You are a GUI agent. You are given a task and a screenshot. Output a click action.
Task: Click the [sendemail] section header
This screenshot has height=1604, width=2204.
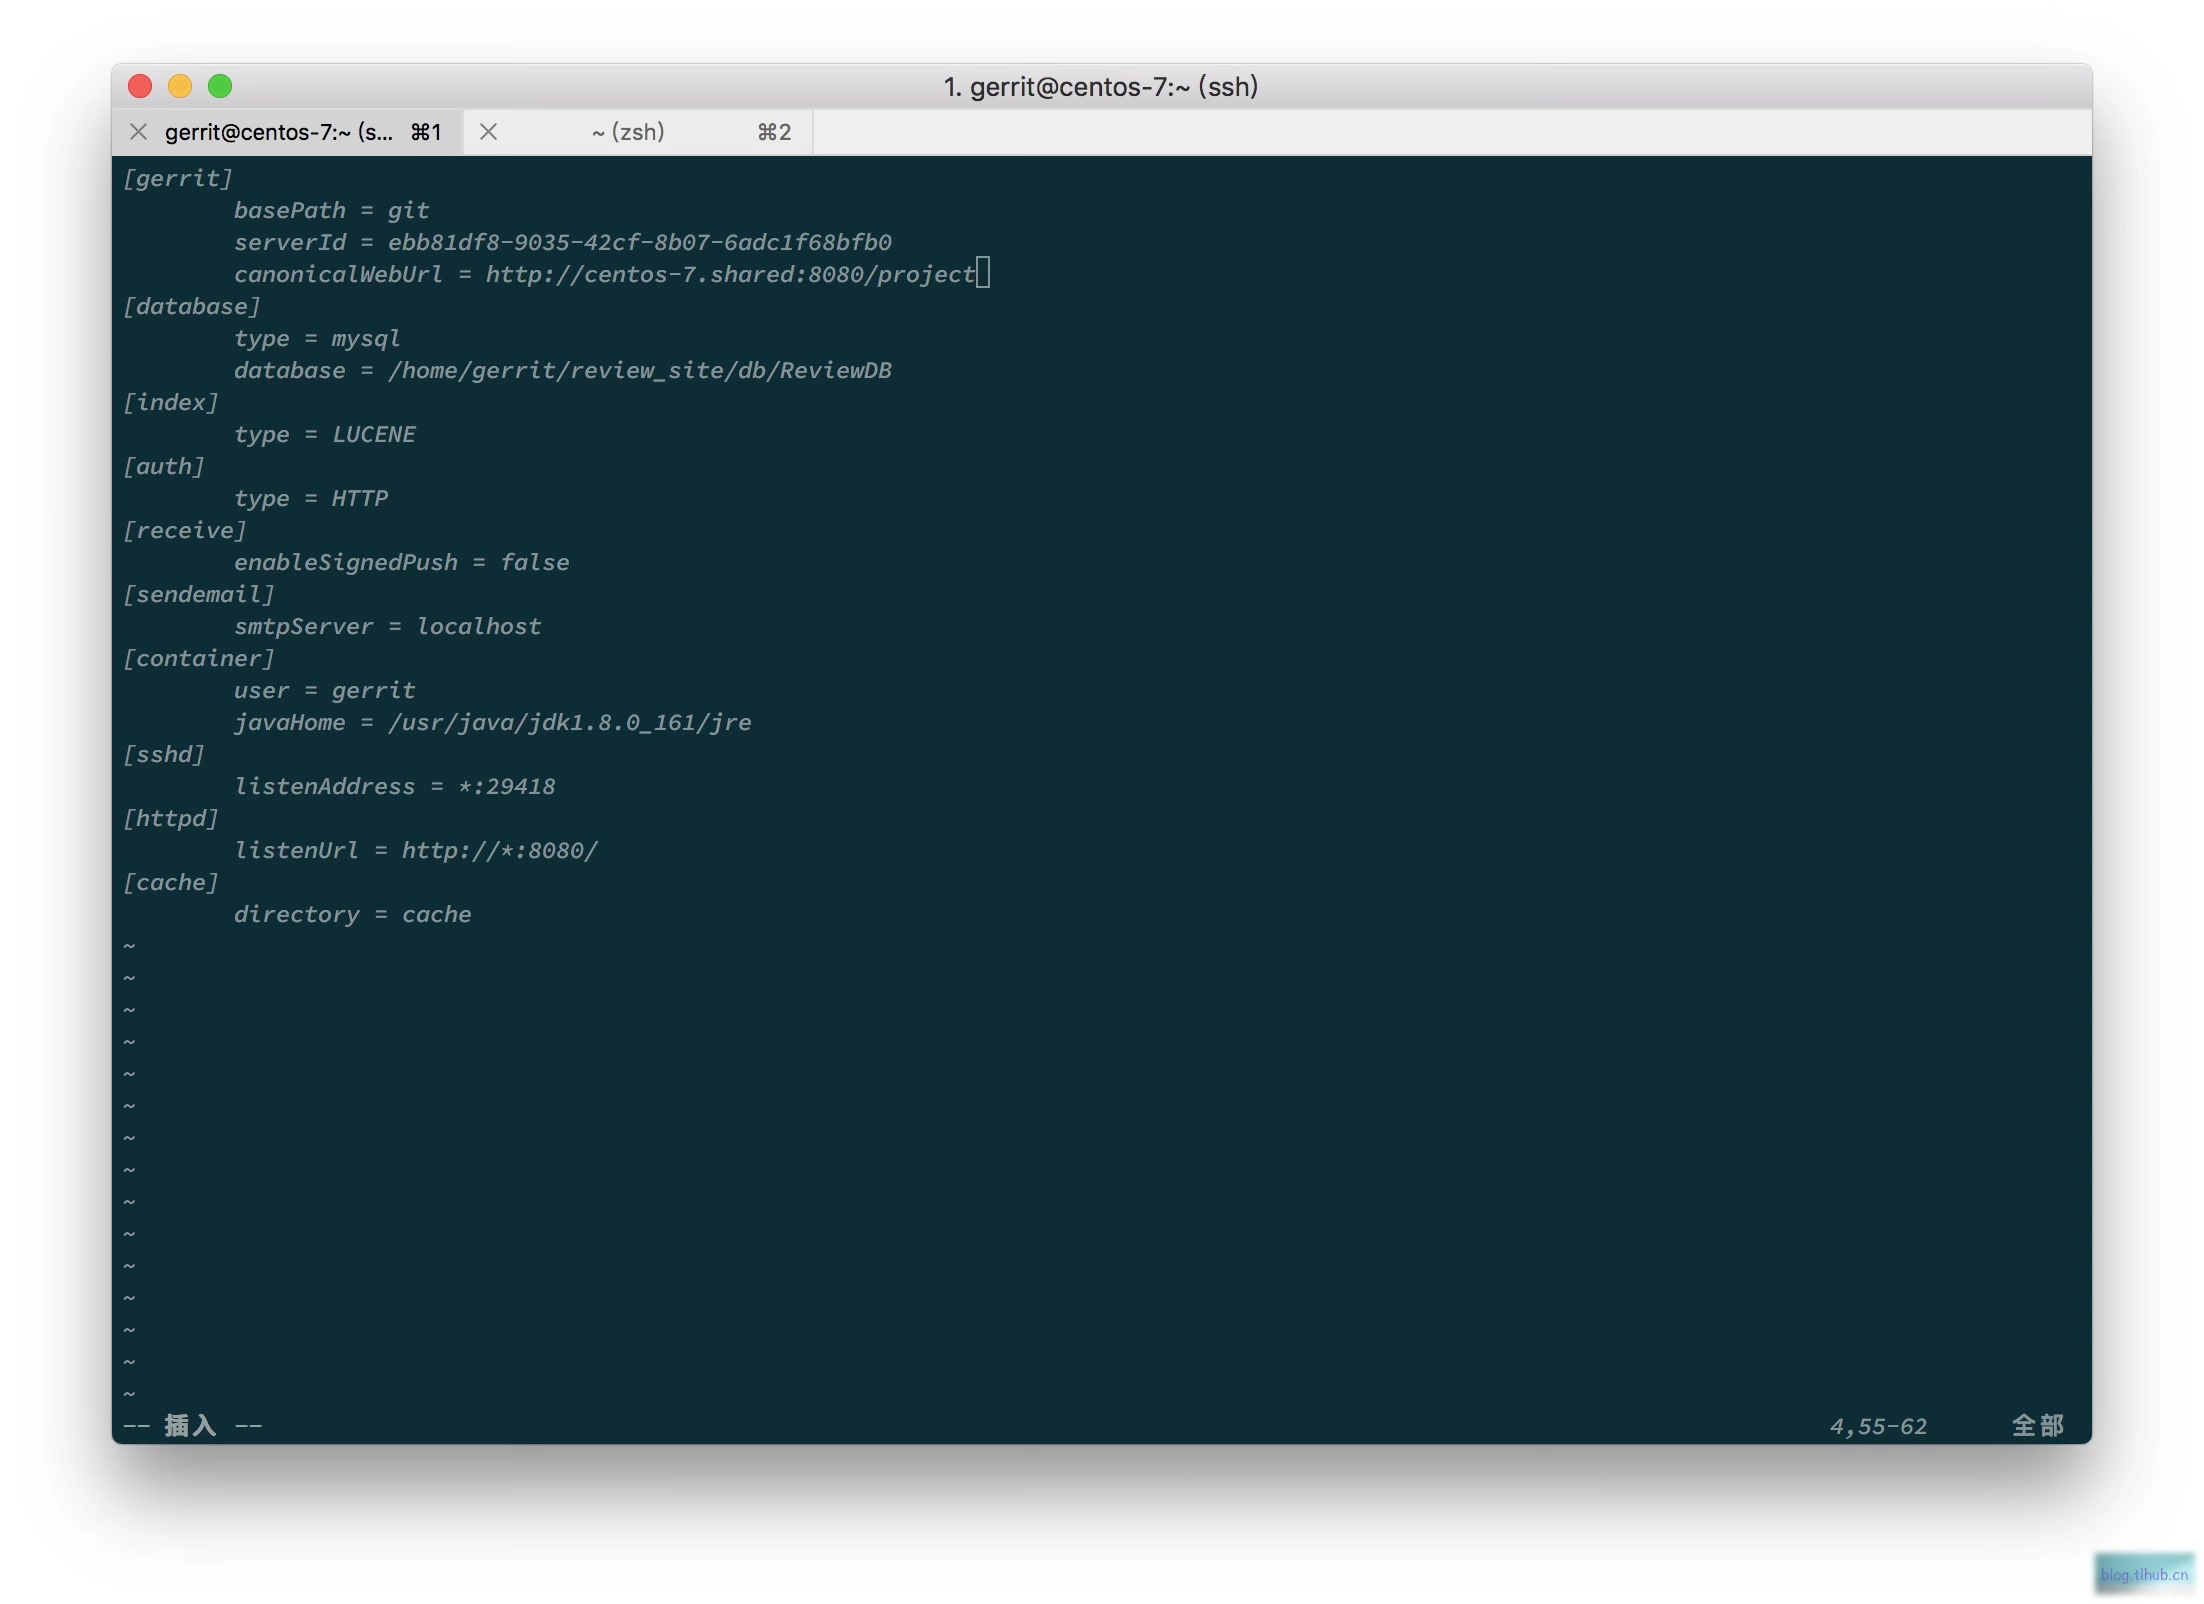pyautogui.click(x=198, y=595)
